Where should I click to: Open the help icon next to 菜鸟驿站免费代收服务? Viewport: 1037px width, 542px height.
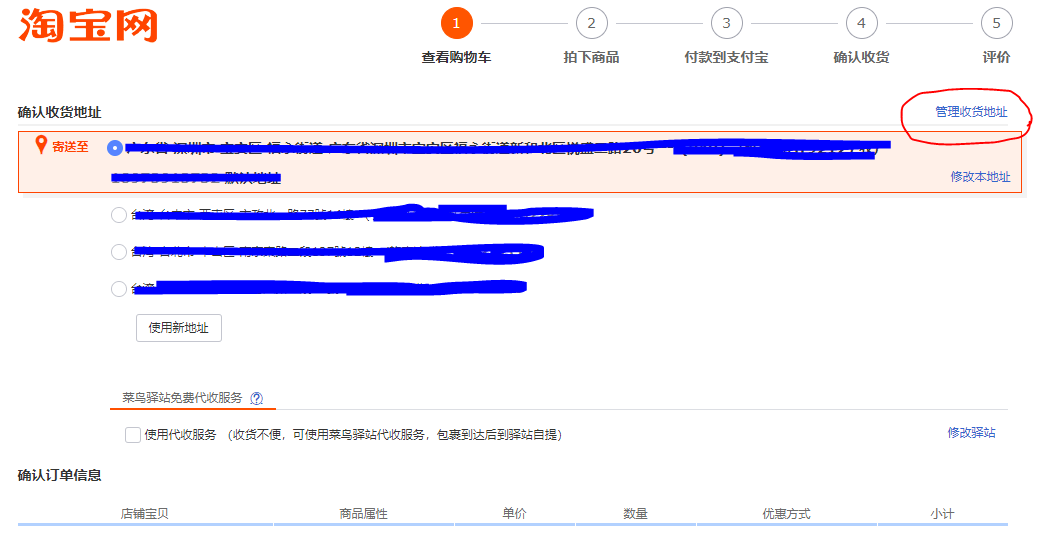257,398
